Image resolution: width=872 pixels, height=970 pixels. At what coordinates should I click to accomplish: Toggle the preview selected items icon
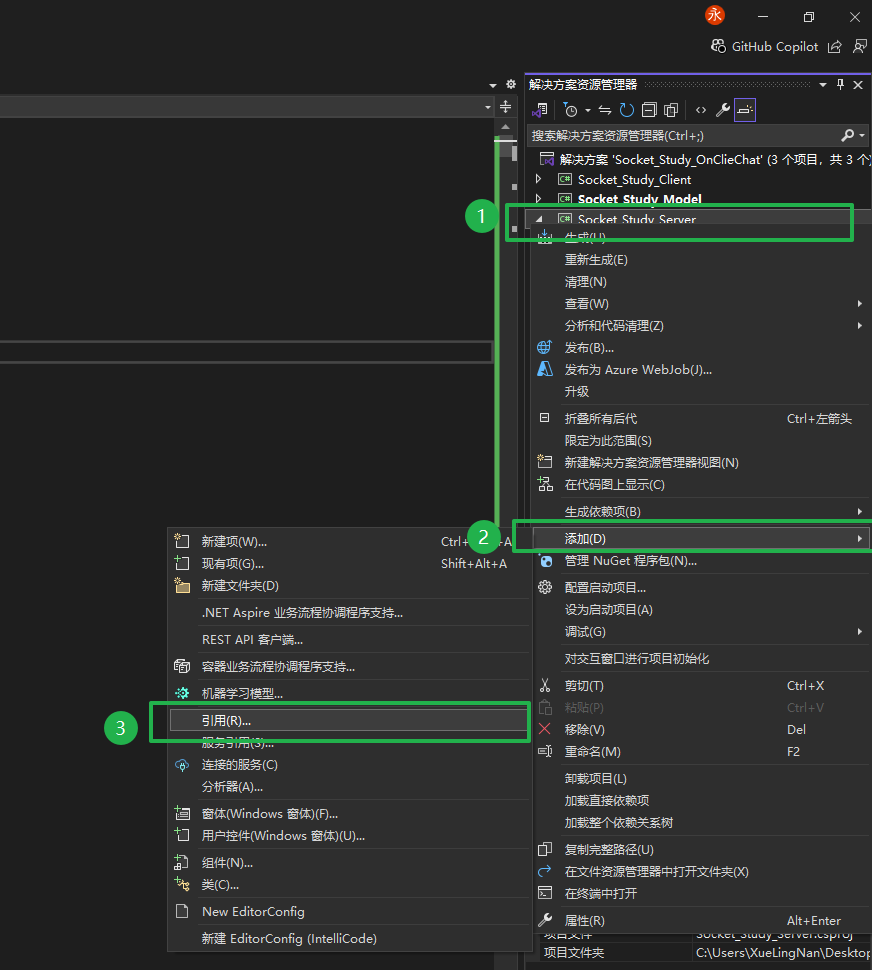pos(745,110)
